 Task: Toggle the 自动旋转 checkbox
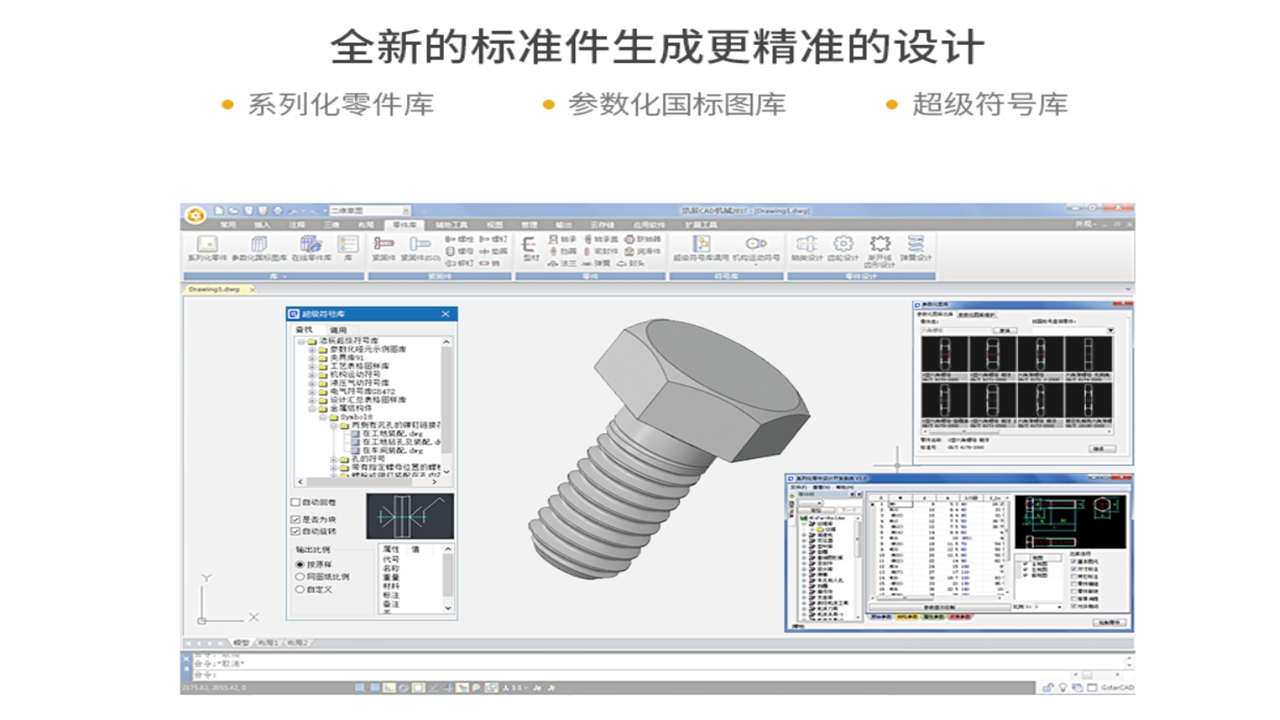[295, 531]
